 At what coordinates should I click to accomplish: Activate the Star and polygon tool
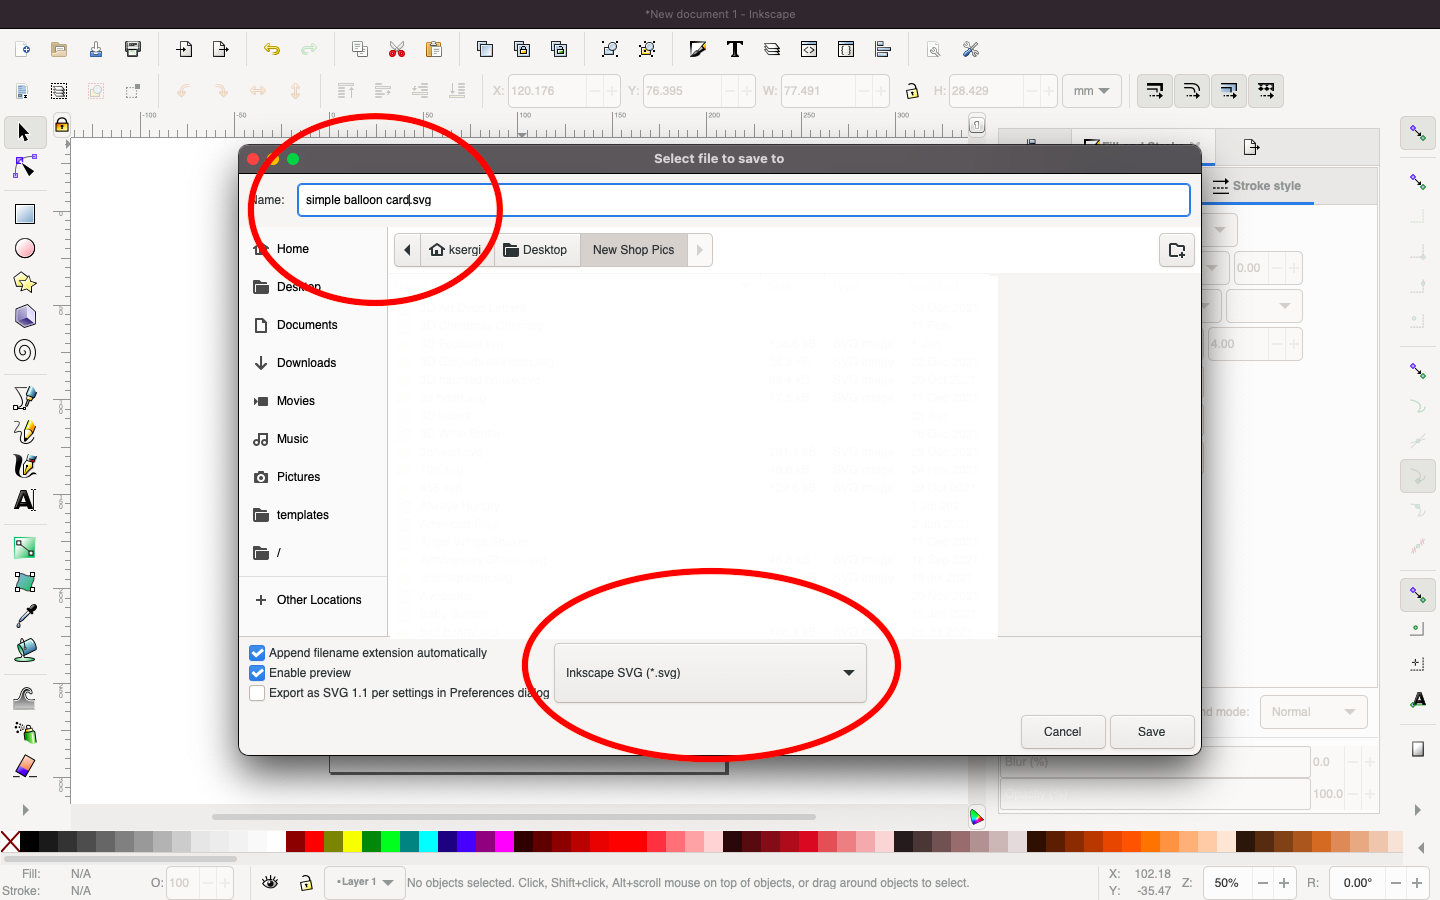[x=25, y=282]
